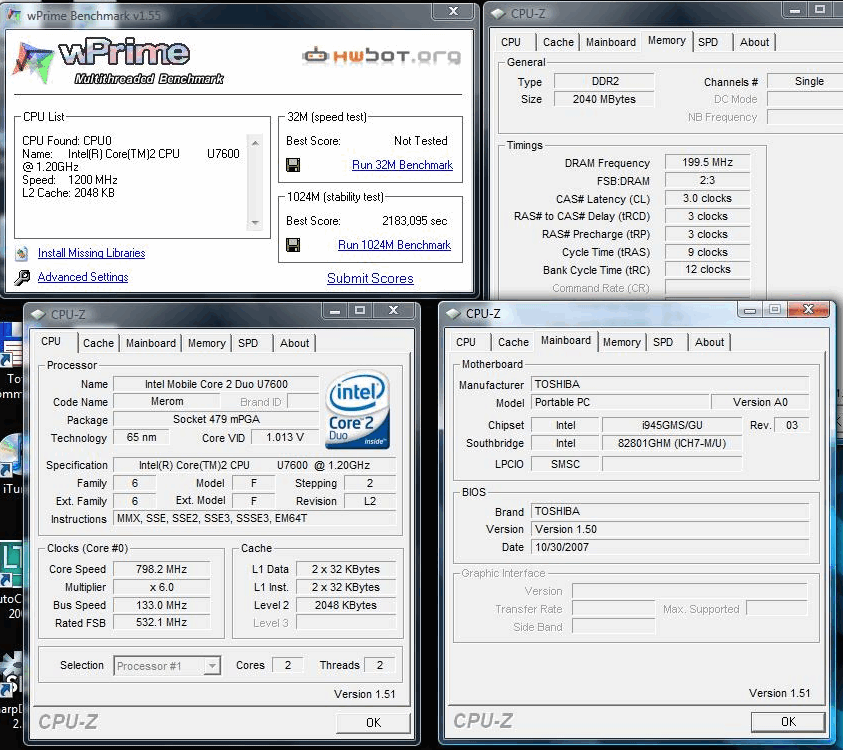Image resolution: width=843 pixels, height=750 pixels.
Task: Click the memory Size value 2040 MBytes
Action: [604, 99]
